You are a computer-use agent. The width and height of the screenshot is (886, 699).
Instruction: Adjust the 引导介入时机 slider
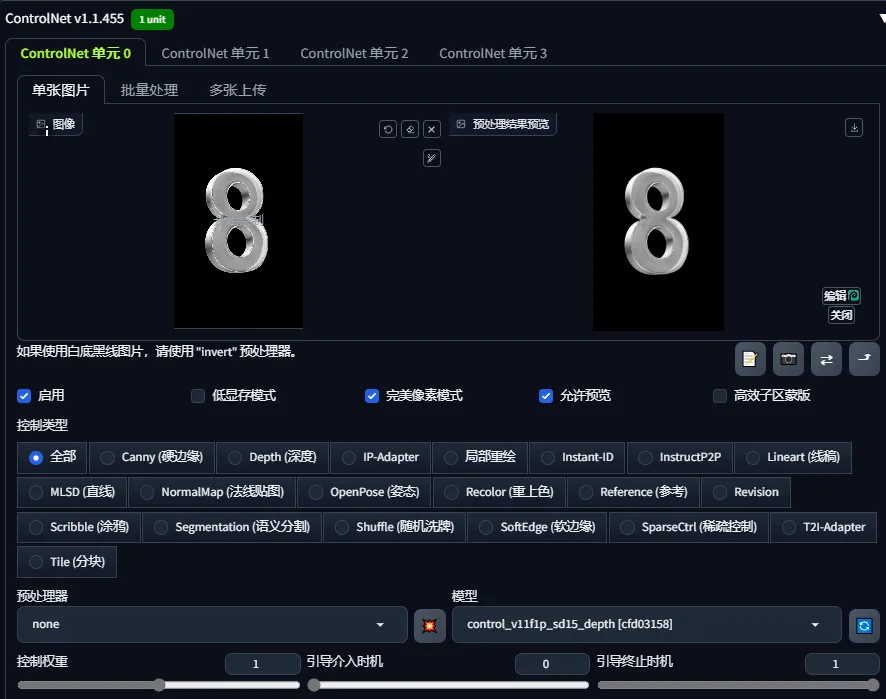point(449,685)
